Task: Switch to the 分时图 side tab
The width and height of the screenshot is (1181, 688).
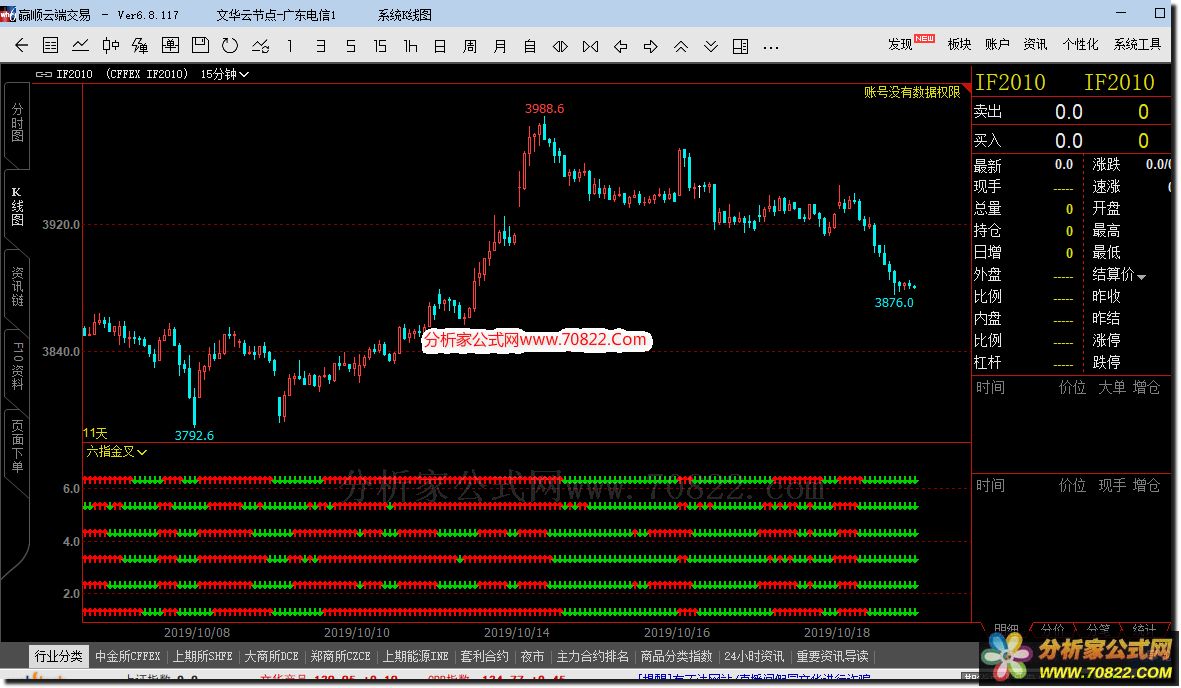Action: (x=17, y=123)
